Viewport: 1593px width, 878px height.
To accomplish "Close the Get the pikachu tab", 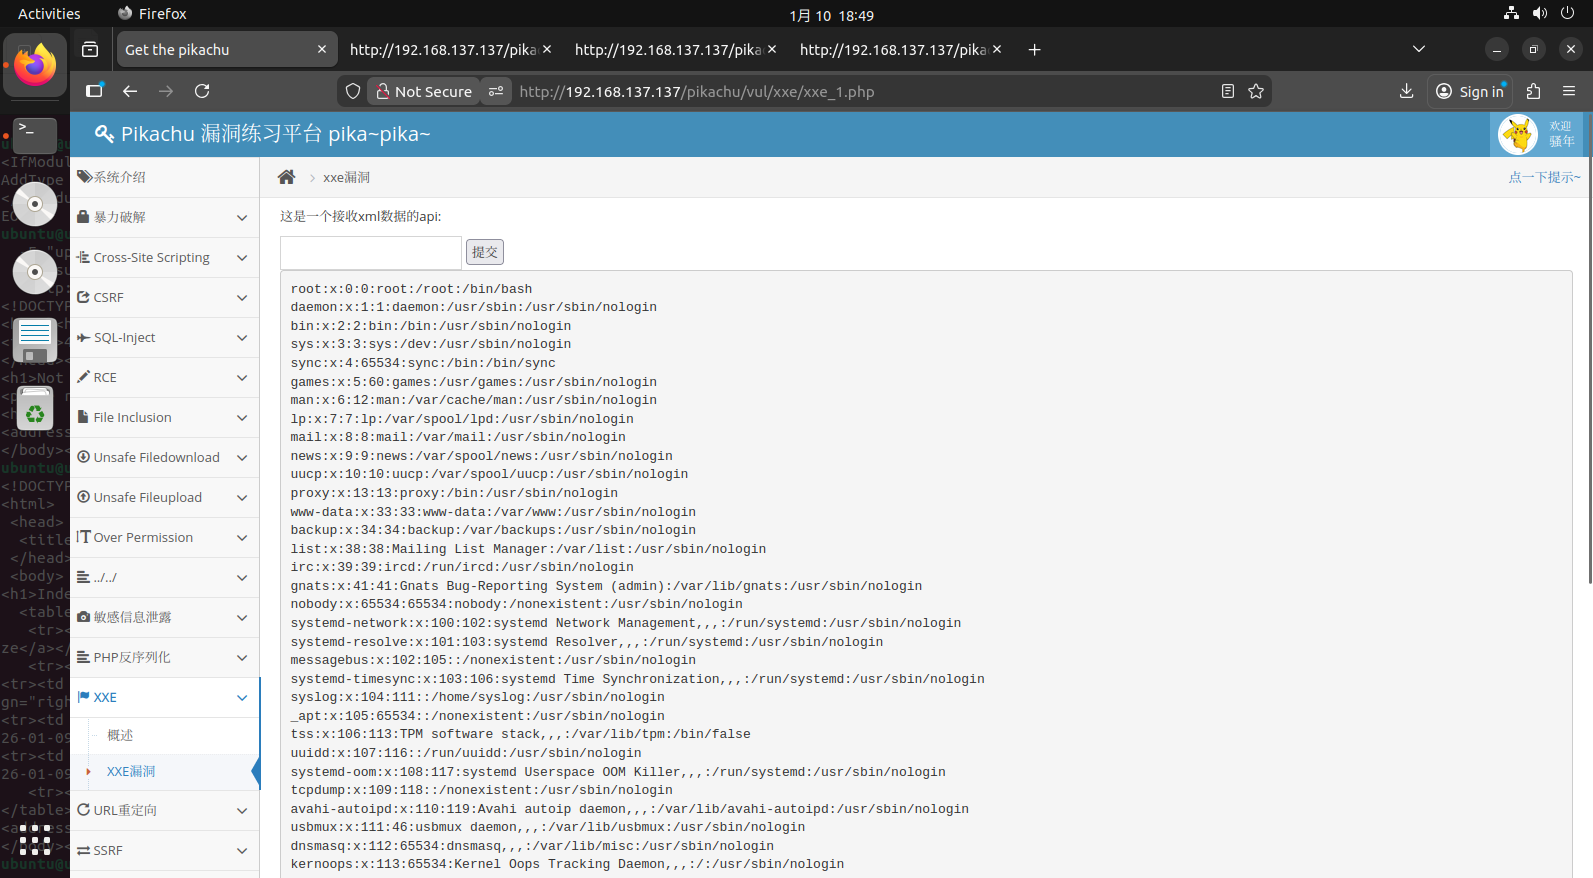I will click(x=322, y=49).
